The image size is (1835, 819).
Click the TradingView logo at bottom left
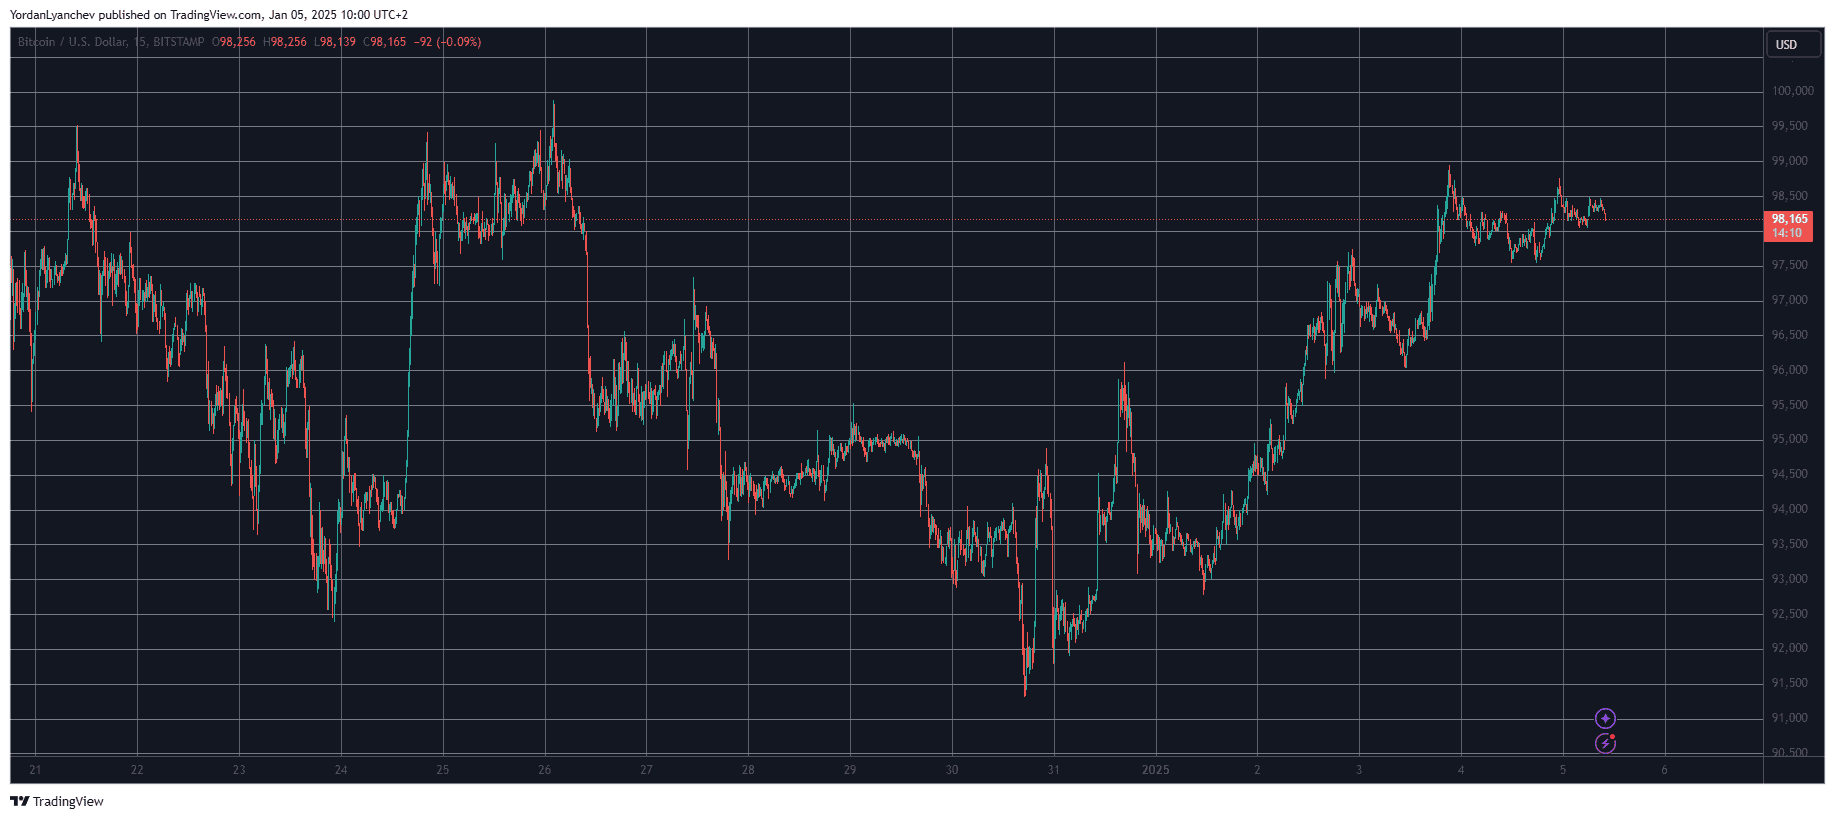pos(57,801)
